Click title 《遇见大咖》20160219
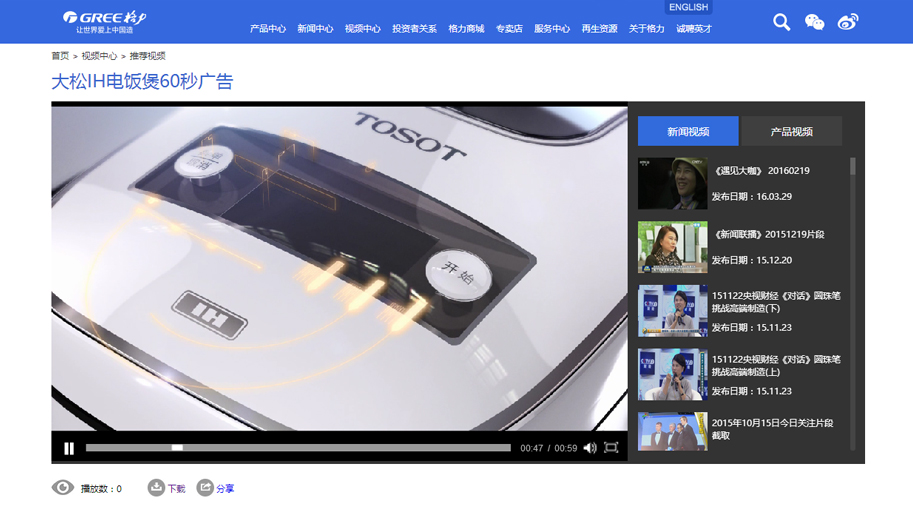913x513 pixels. coord(761,171)
